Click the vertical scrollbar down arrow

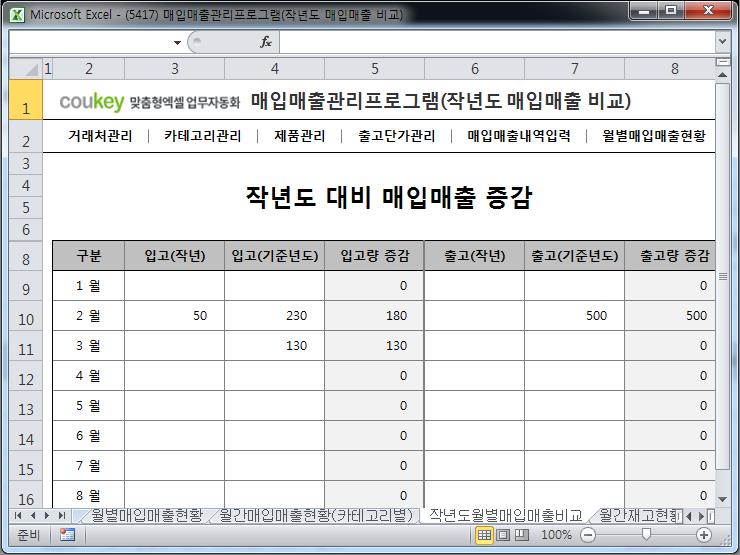click(x=722, y=499)
